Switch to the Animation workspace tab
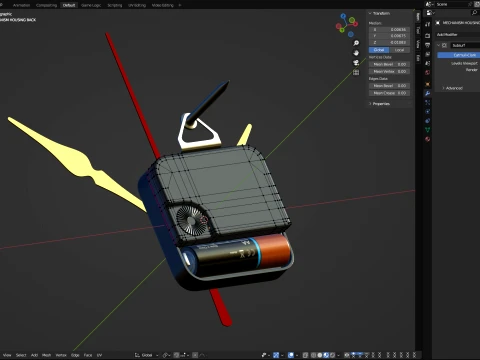Screen dimensions: 480x360 [21, 5]
